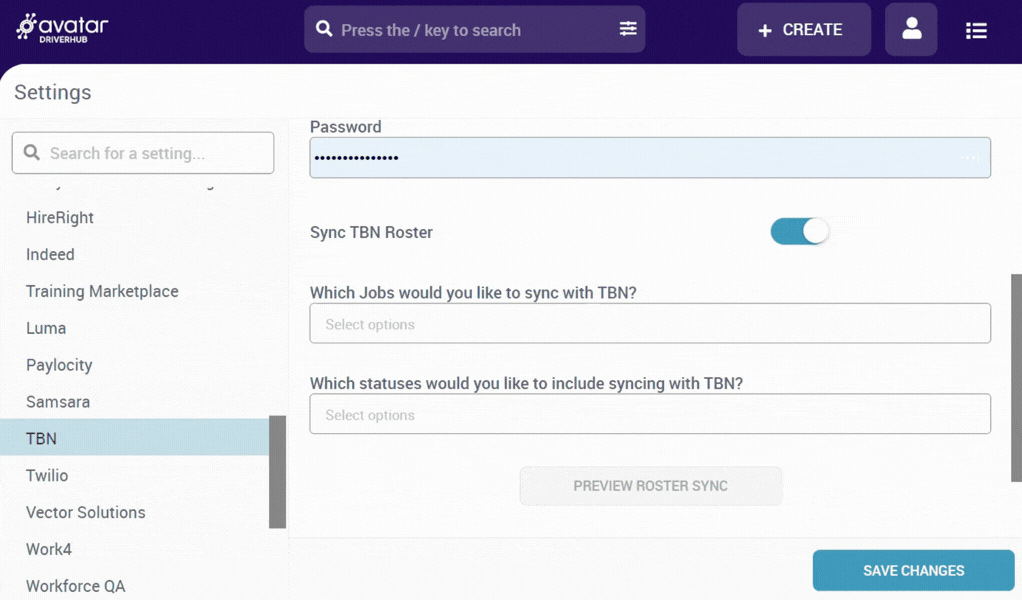Click the Settings page heading
The image size is (1022, 600).
tap(53, 93)
